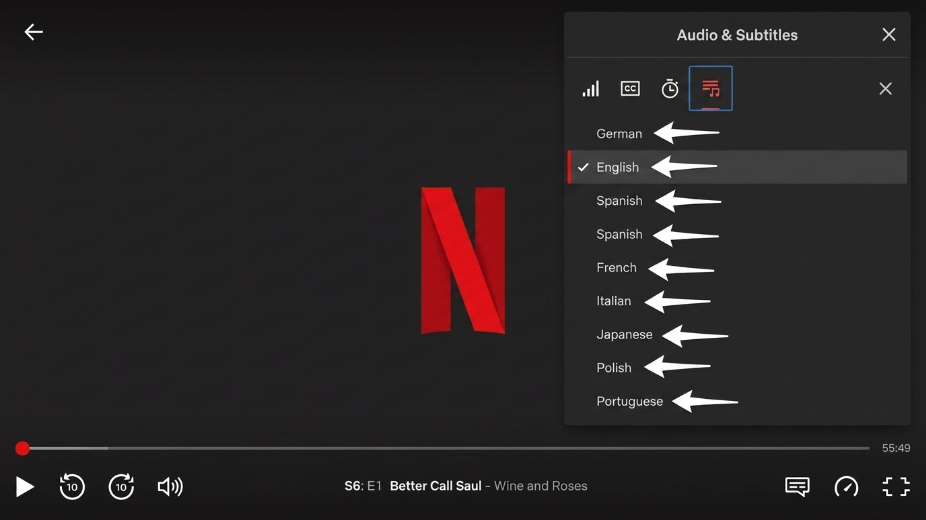Click the Audio & Subtitles heading
Screen dimensions: 926x520
coord(737,35)
